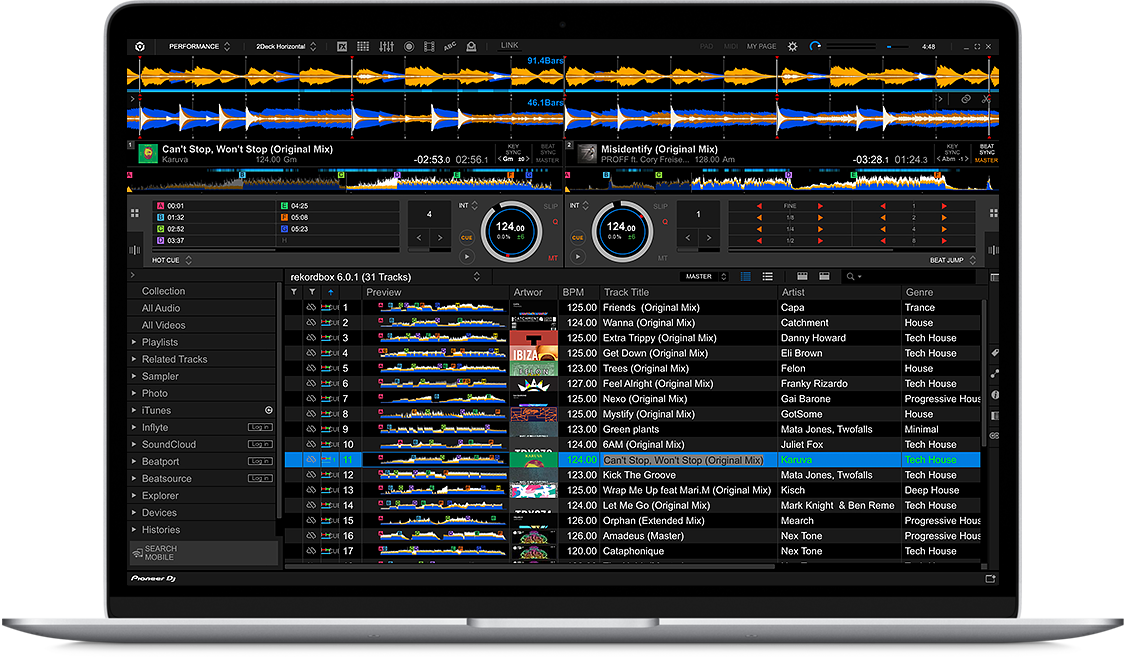Open the video panel icon

pos(429,47)
